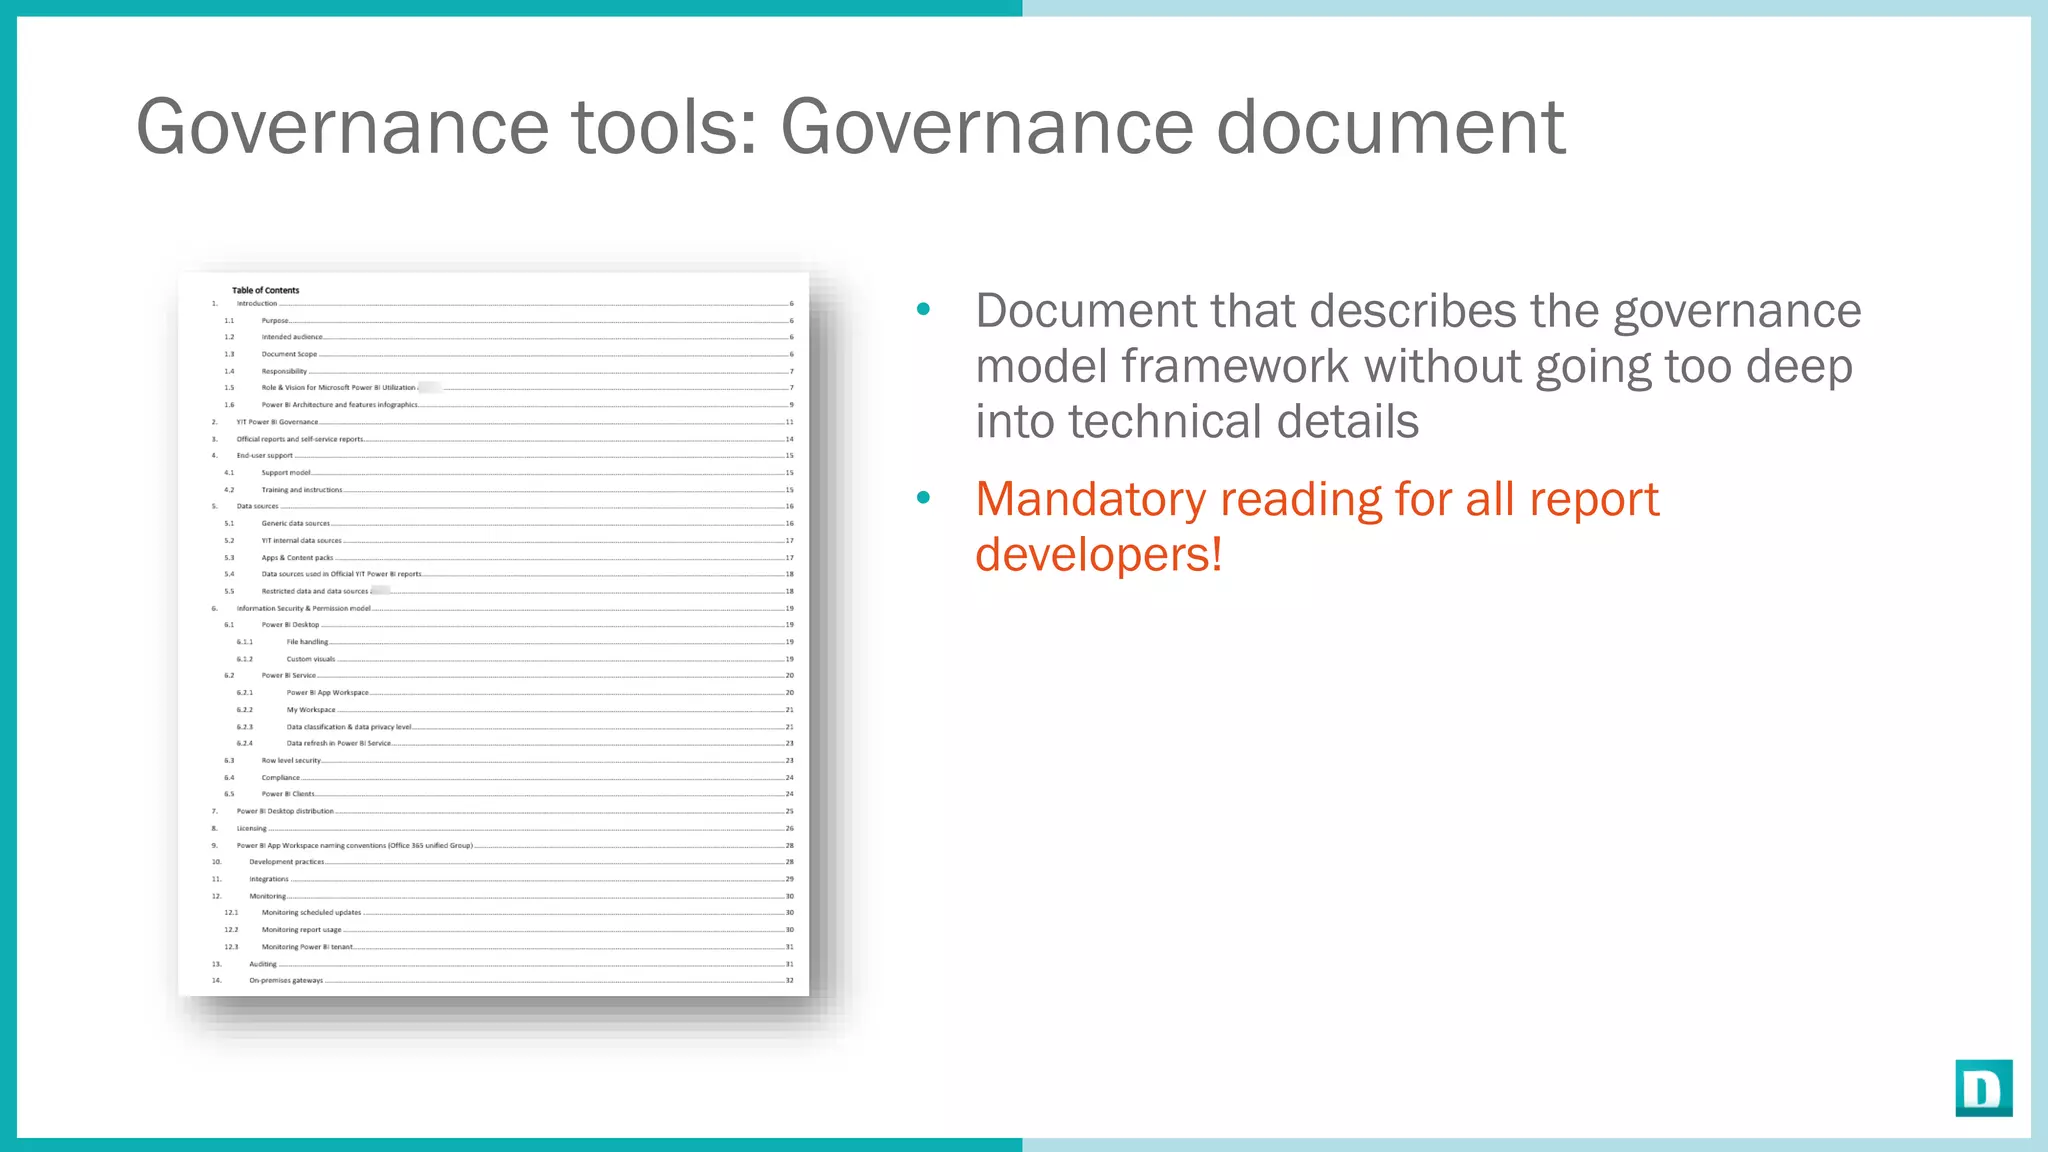This screenshot has width=2048, height=1152.
Task: Click page number 11 beside YIT Power BI Governance
Action: click(790, 422)
